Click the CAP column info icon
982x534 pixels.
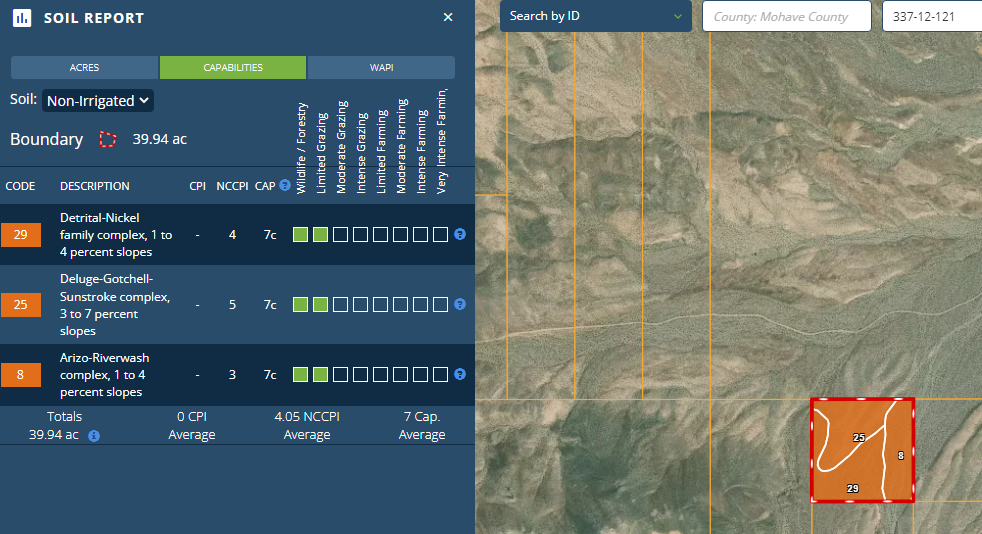285,185
